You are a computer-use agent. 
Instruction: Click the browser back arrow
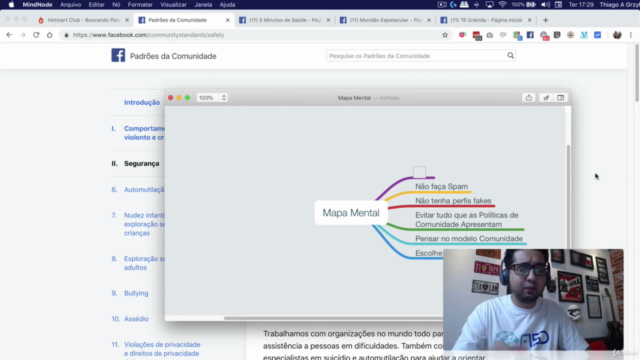[x=9, y=35]
